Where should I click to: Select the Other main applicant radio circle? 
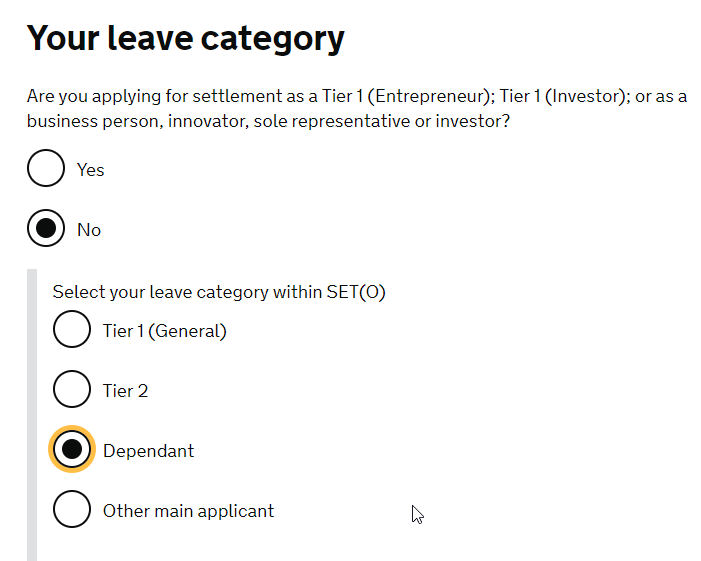point(72,510)
